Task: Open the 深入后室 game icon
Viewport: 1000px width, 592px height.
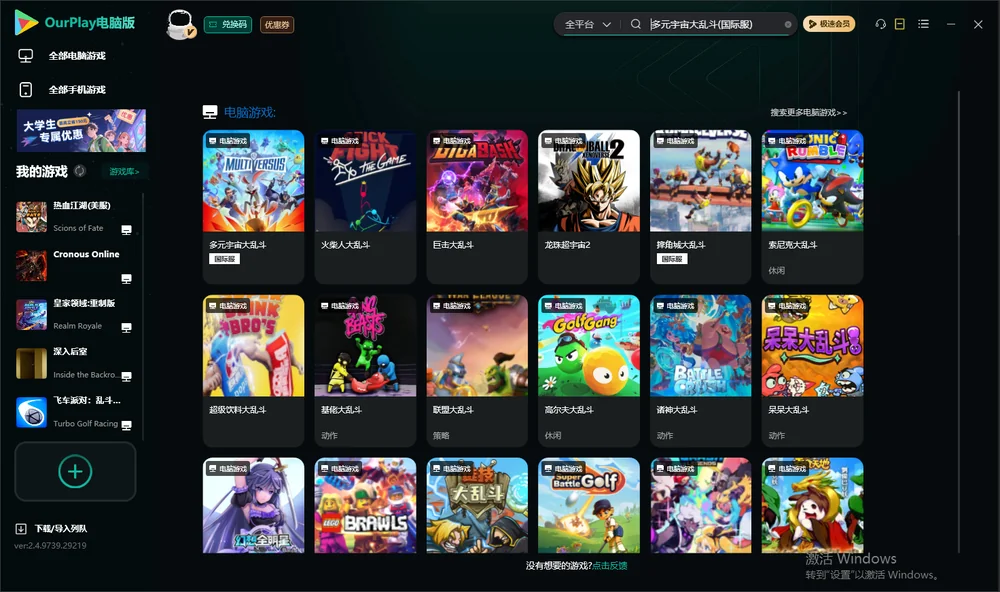Action: point(31,364)
